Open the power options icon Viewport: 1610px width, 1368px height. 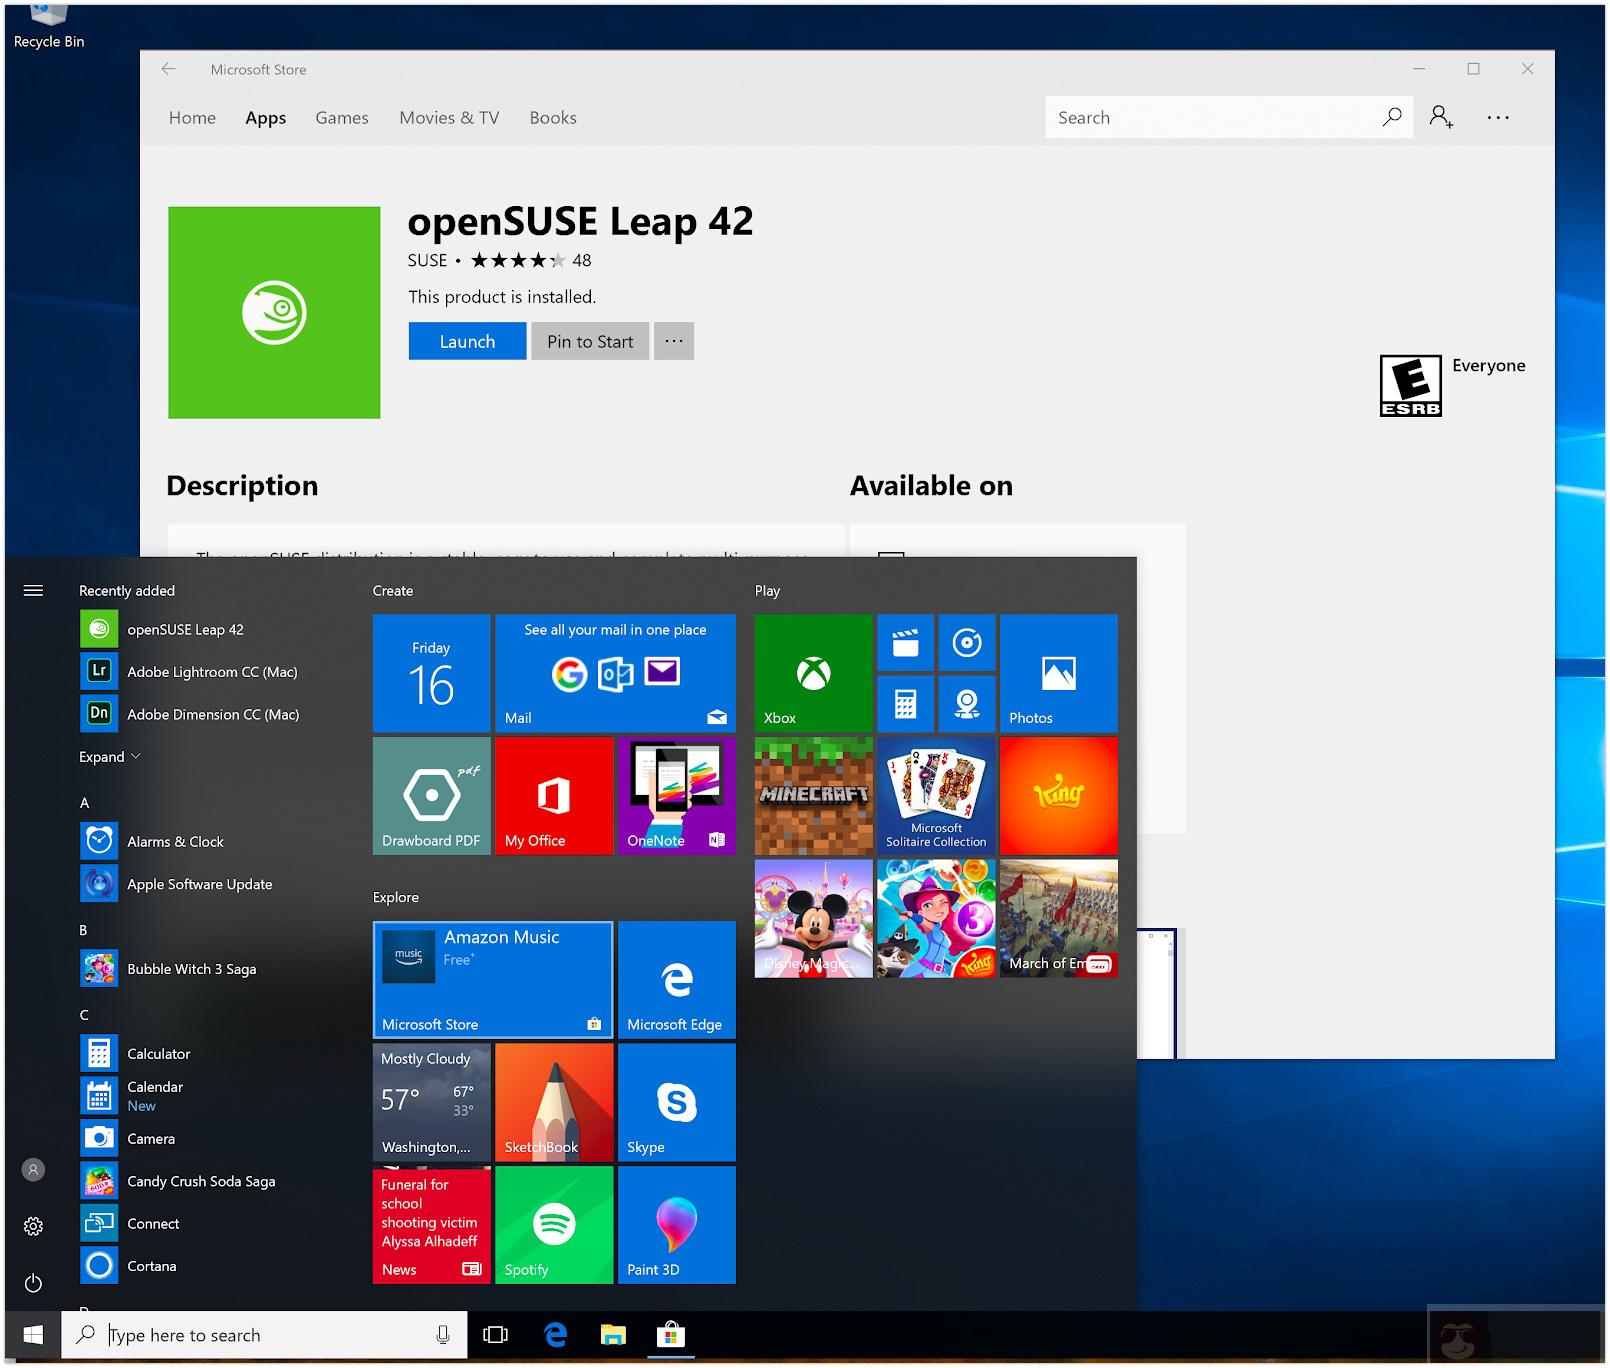click(x=33, y=1283)
